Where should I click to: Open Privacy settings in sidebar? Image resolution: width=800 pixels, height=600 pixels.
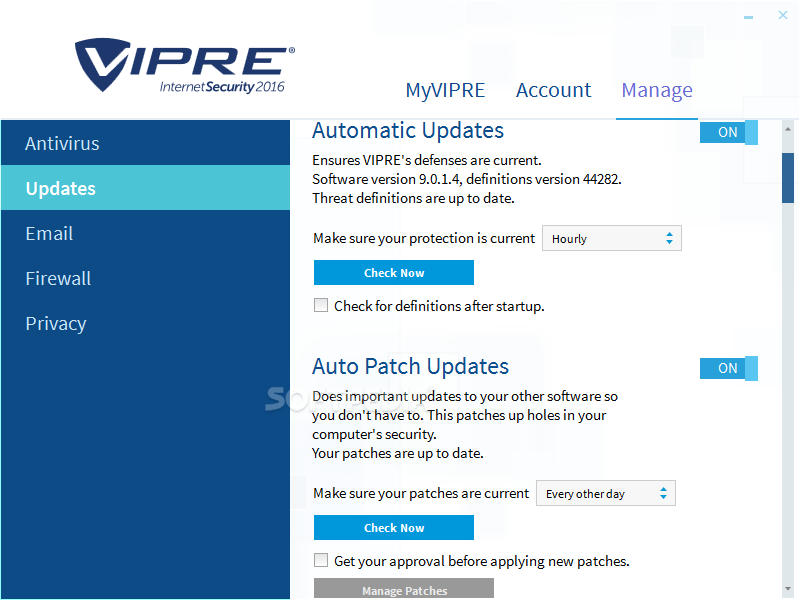(145, 323)
